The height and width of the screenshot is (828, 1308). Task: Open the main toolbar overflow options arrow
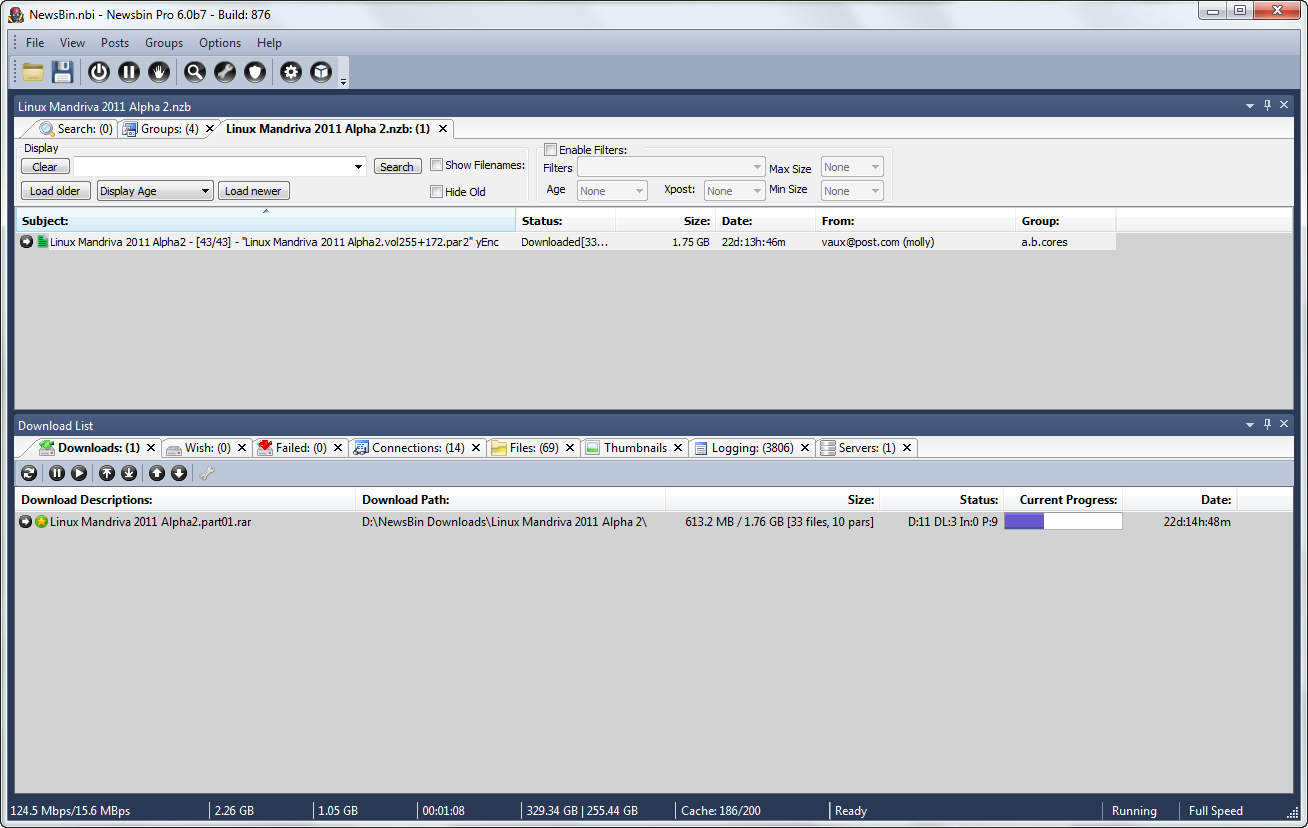coord(343,81)
